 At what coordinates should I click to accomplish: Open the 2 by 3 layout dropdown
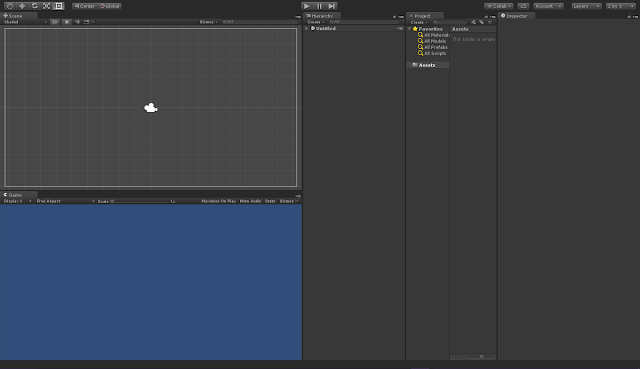pyautogui.click(x=621, y=6)
